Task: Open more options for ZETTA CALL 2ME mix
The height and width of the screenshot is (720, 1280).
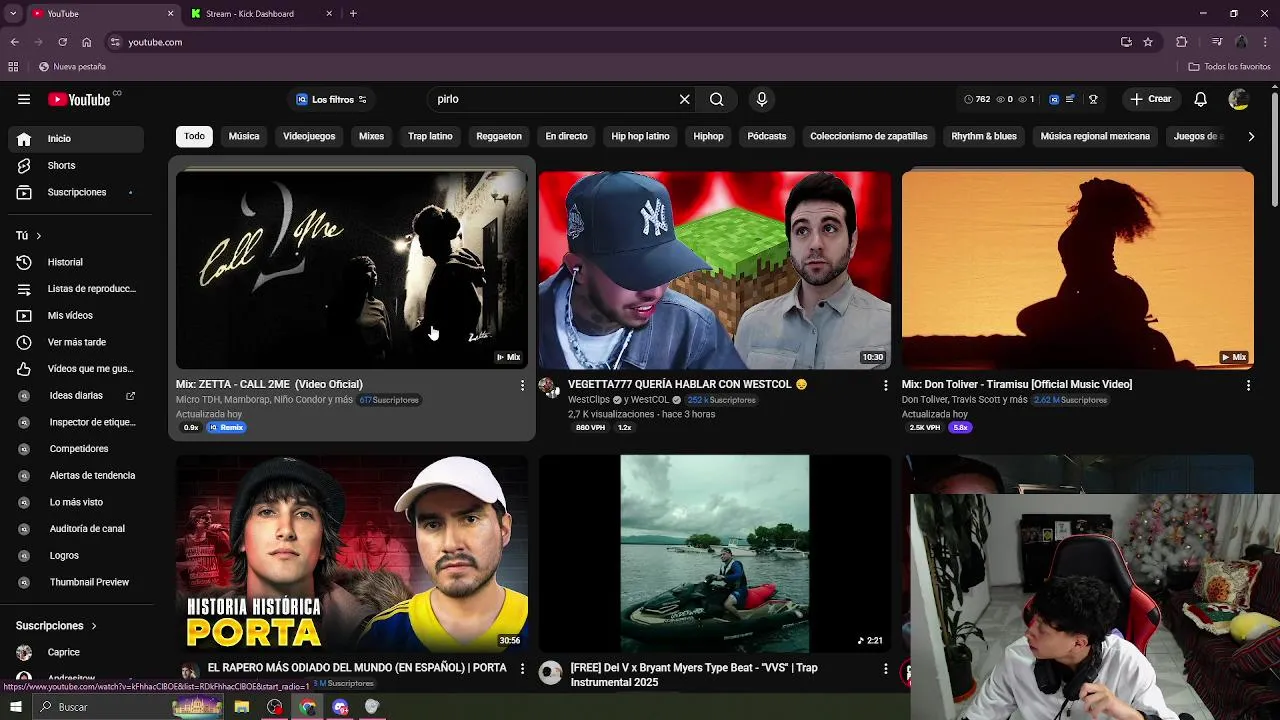Action: click(x=522, y=385)
